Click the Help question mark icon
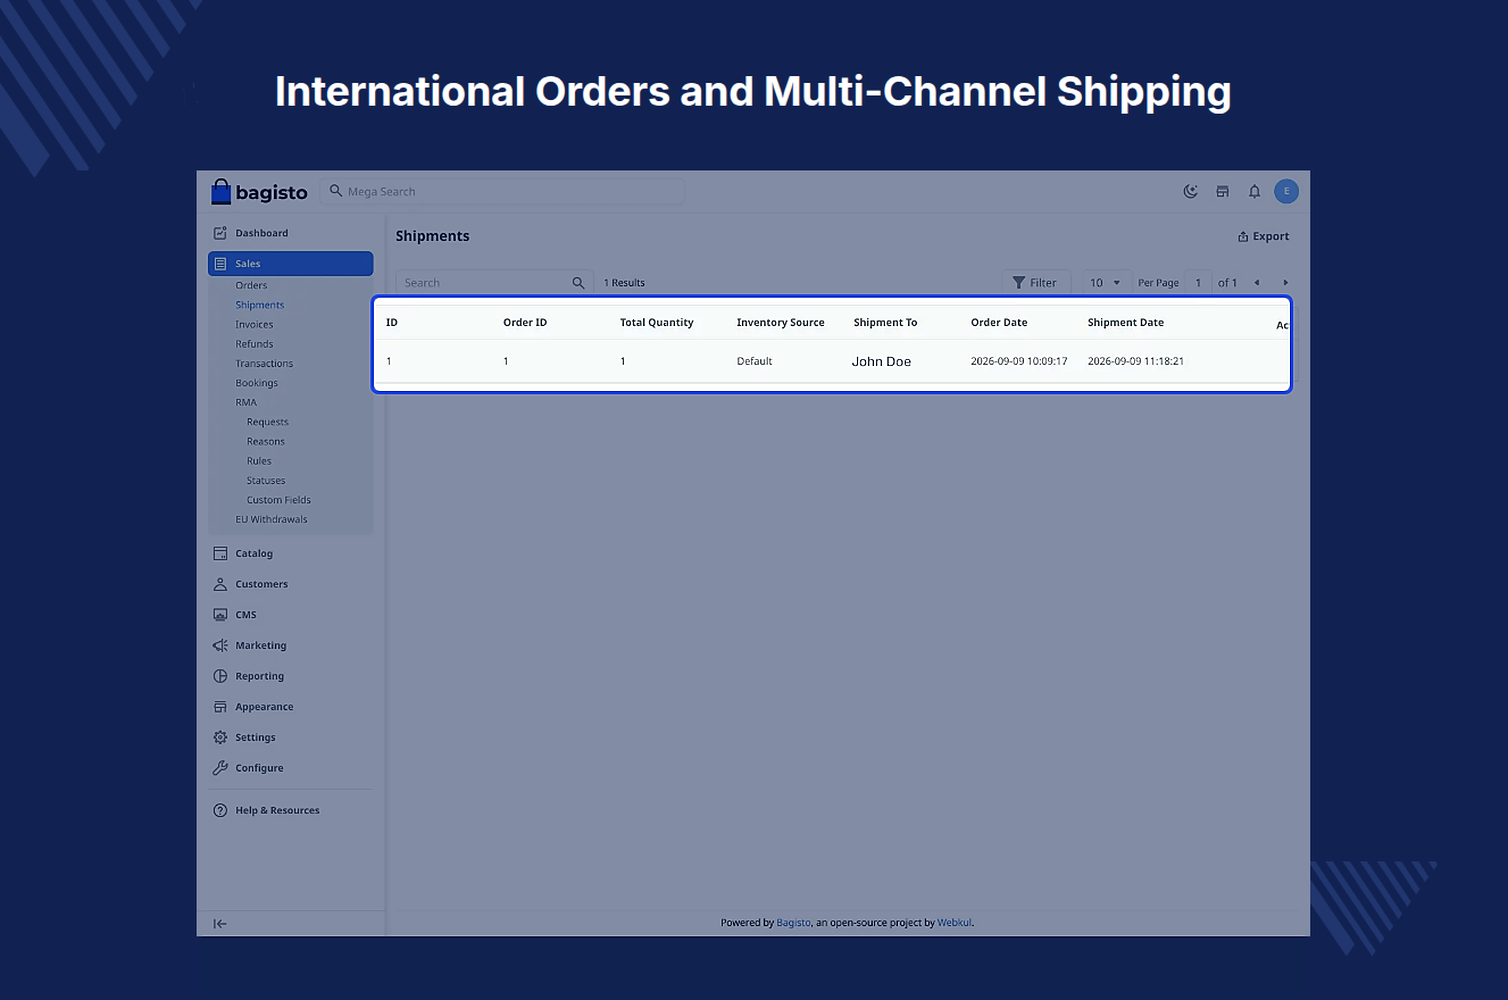1508x1000 pixels. 220,810
